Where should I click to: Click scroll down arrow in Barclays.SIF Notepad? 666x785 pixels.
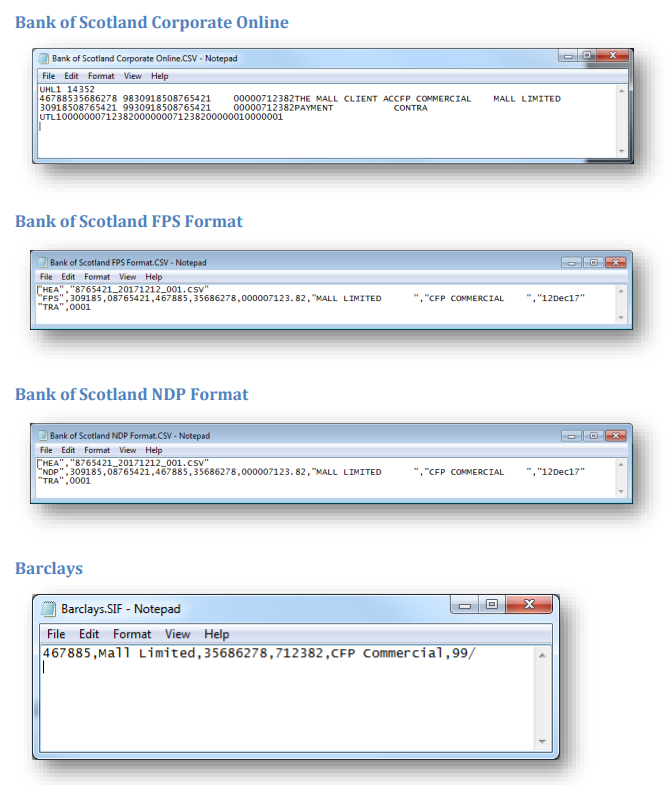click(x=542, y=741)
